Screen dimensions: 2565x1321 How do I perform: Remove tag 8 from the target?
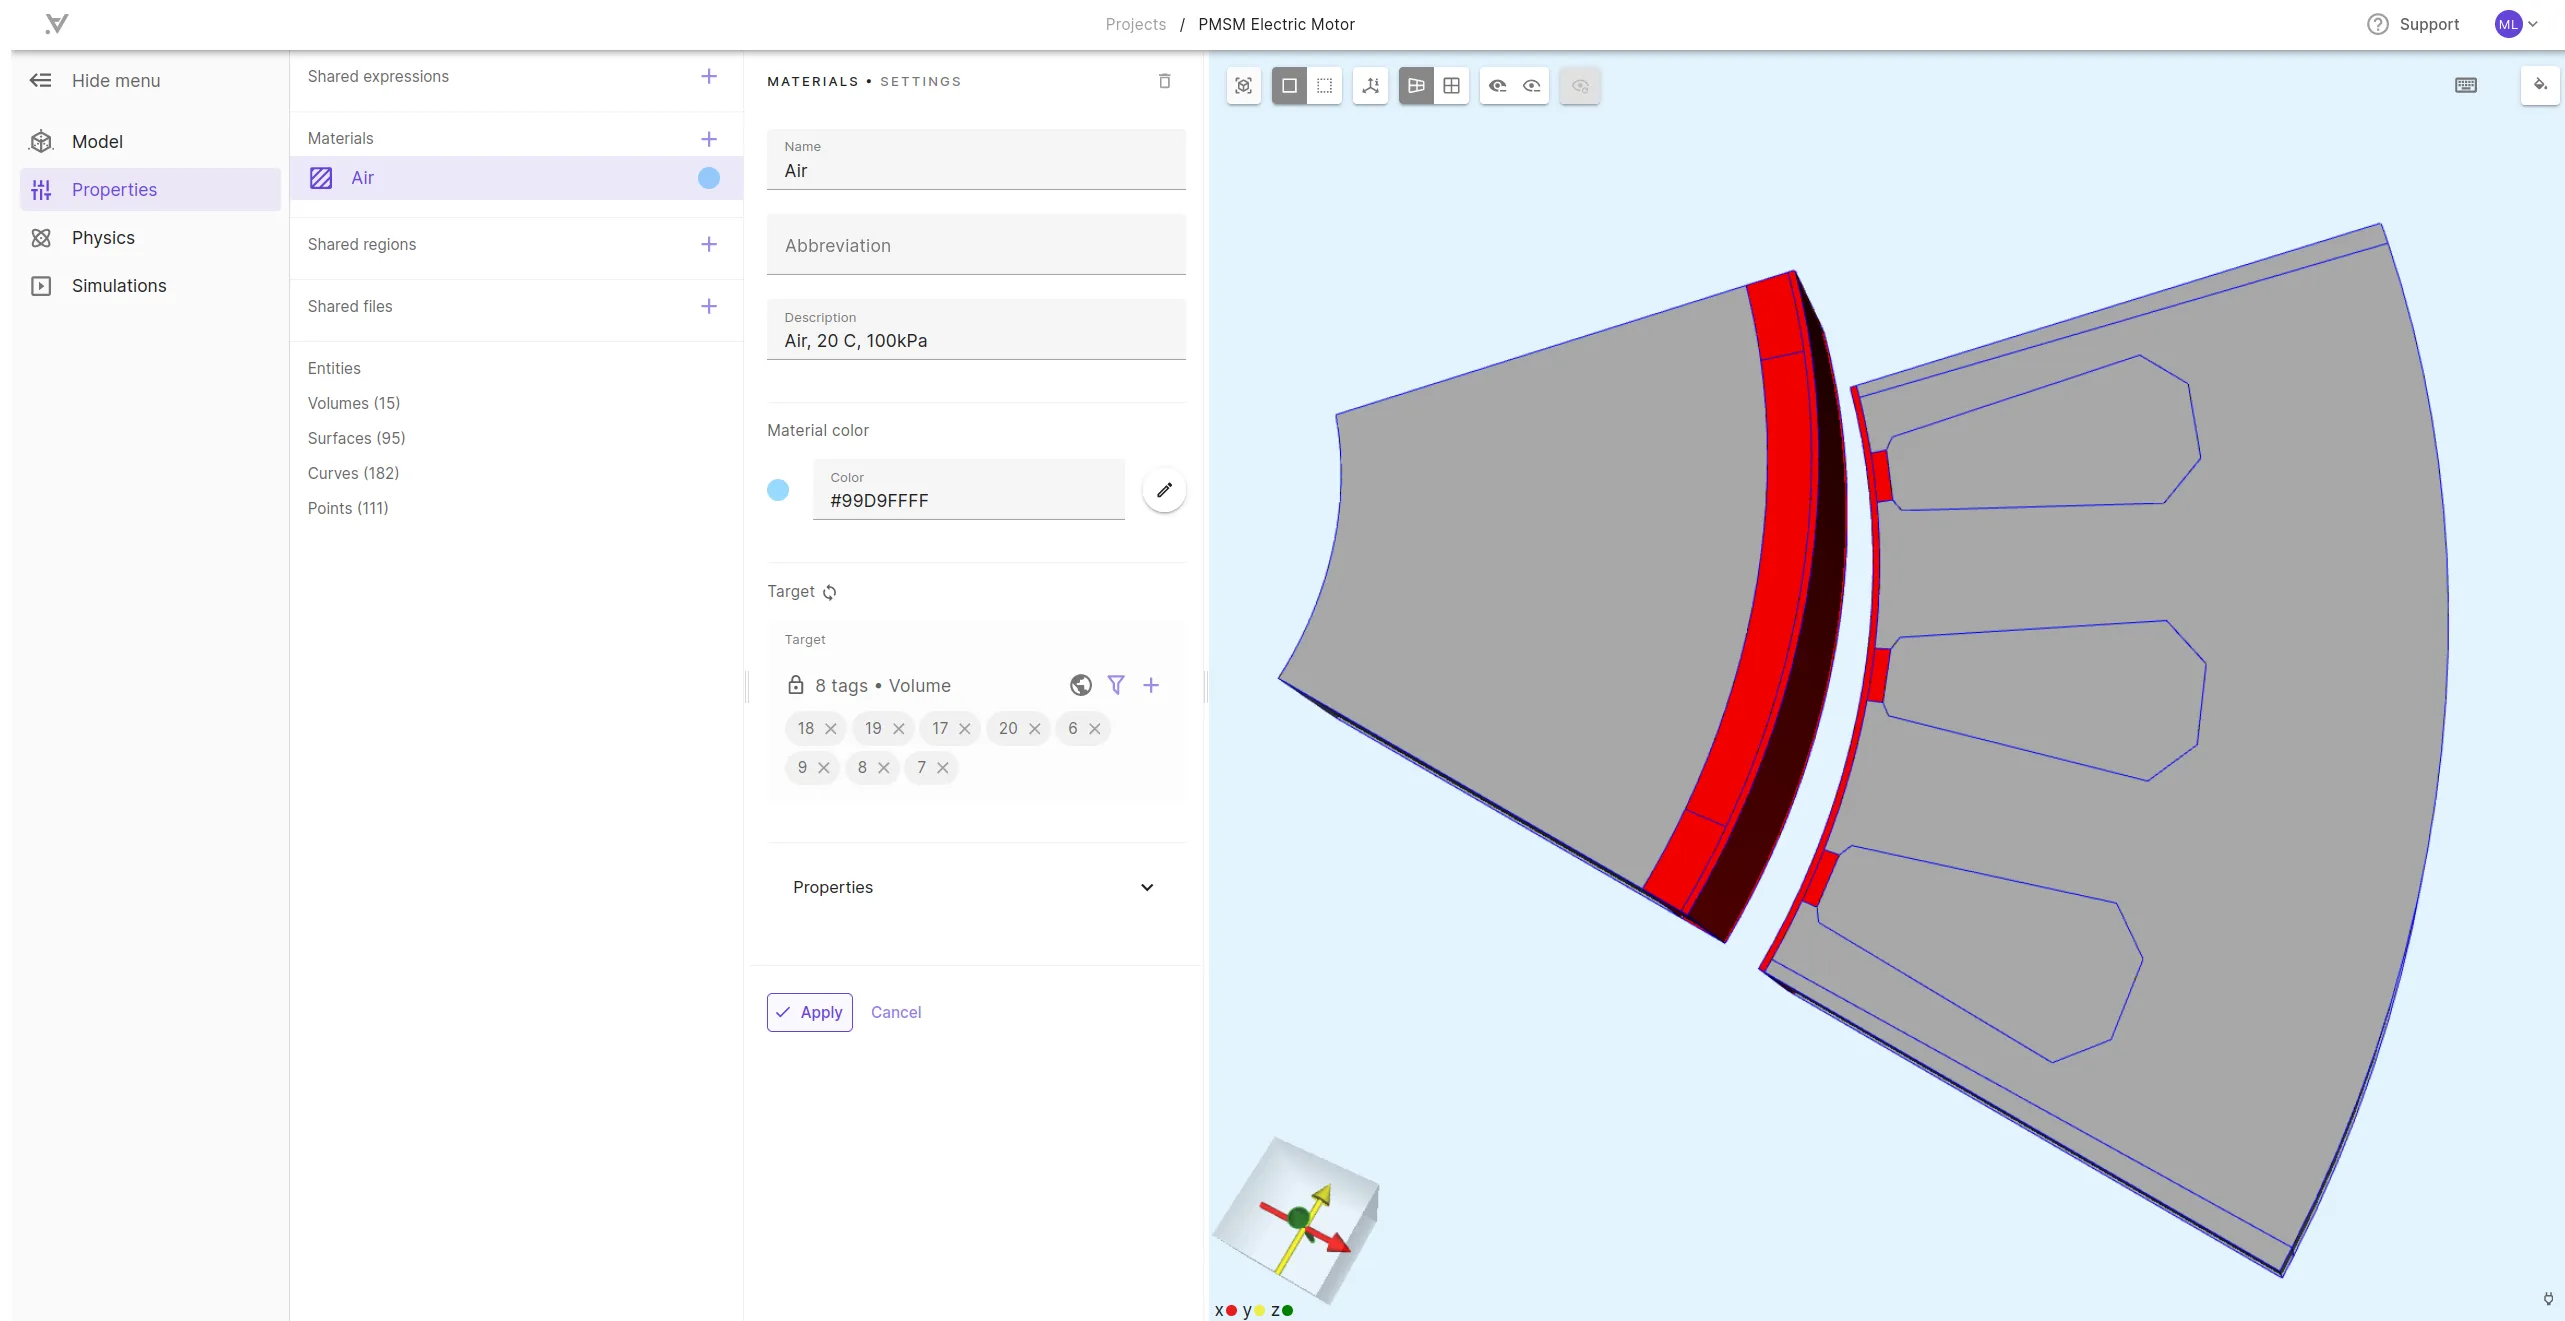(884, 768)
